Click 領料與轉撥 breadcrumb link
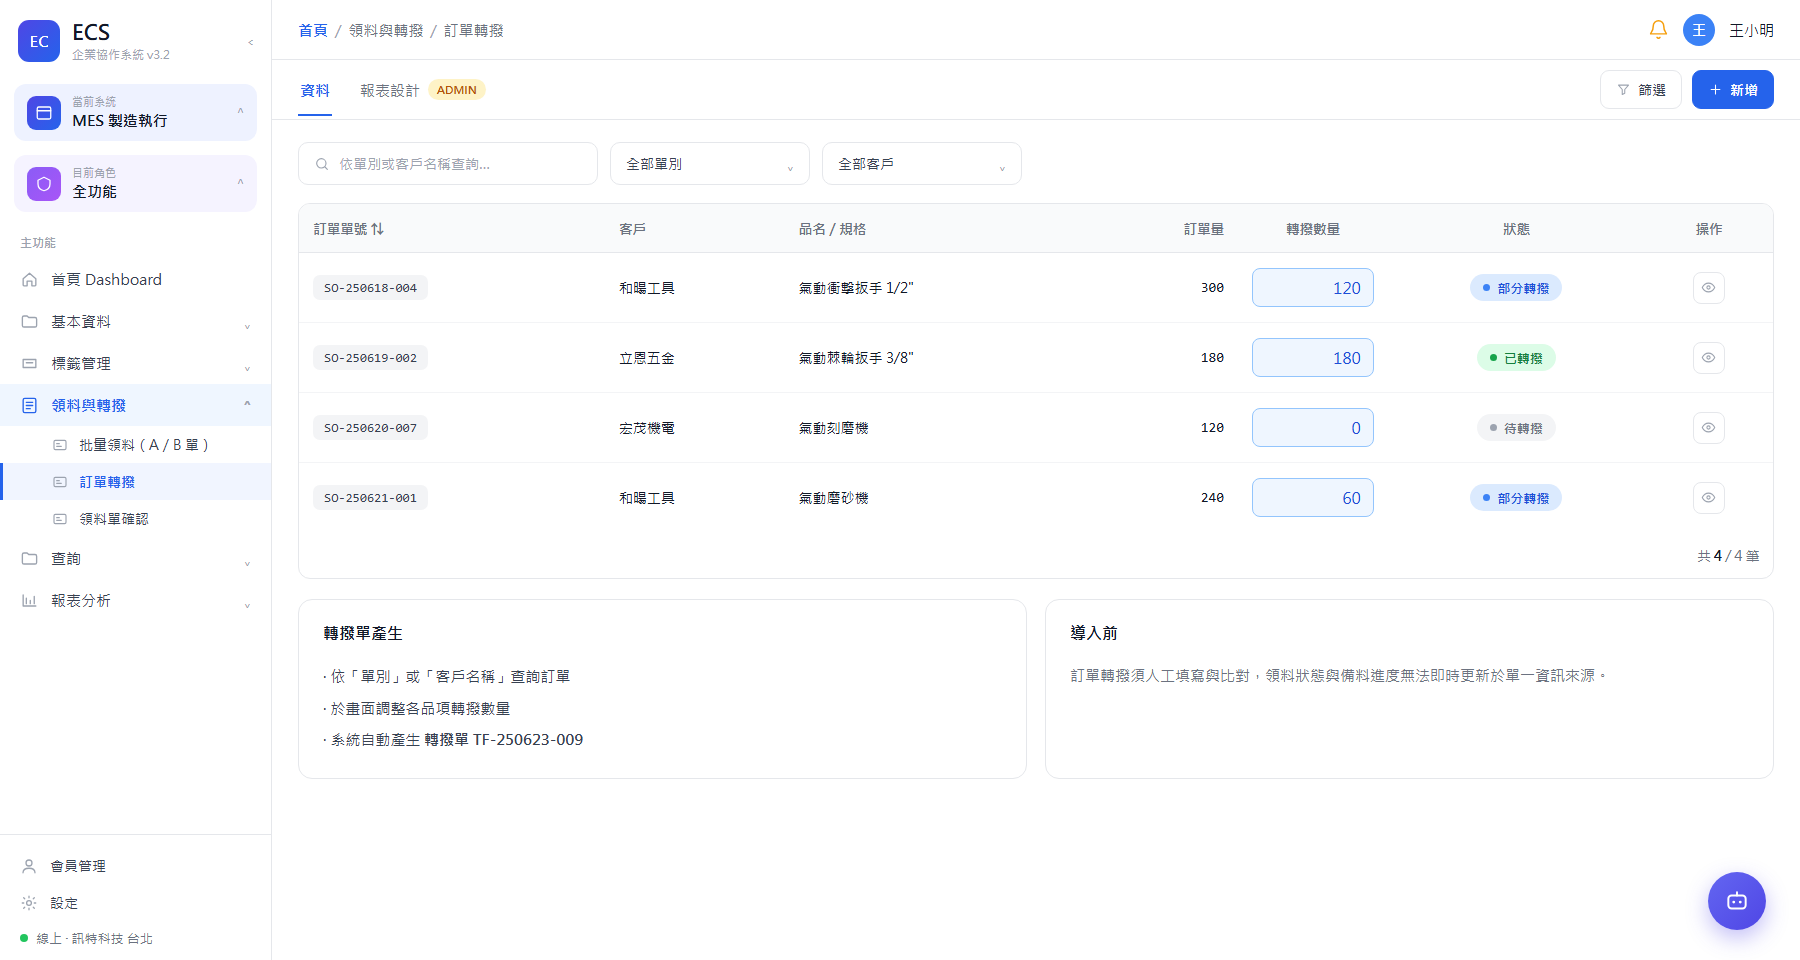Image resolution: width=1800 pixels, height=960 pixels. tap(386, 31)
